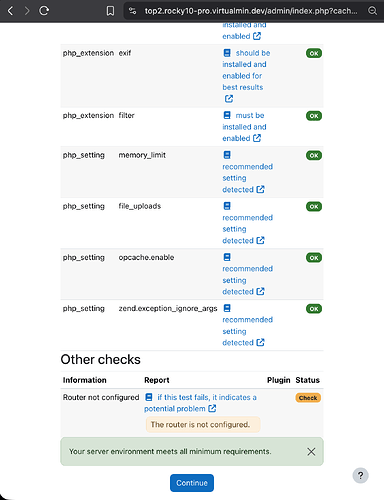Open the help question mark button
This screenshot has width=384, height=500.
point(360,475)
